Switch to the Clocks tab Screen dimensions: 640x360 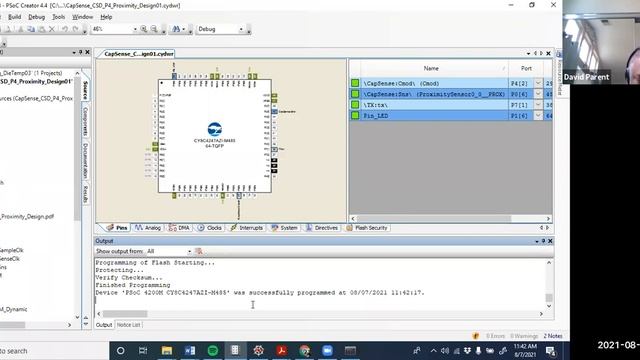(209, 228)
